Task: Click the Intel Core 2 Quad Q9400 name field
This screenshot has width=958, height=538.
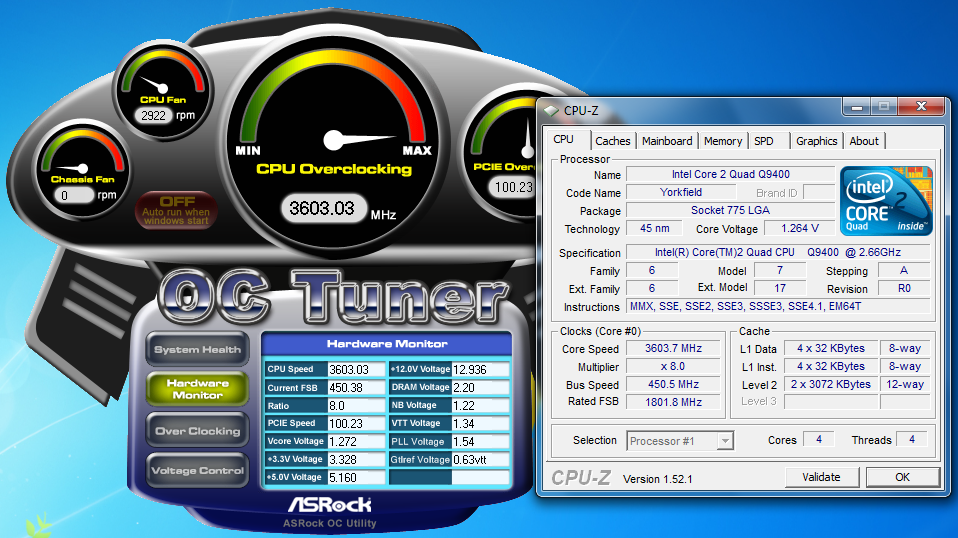Action: [730, 175]
